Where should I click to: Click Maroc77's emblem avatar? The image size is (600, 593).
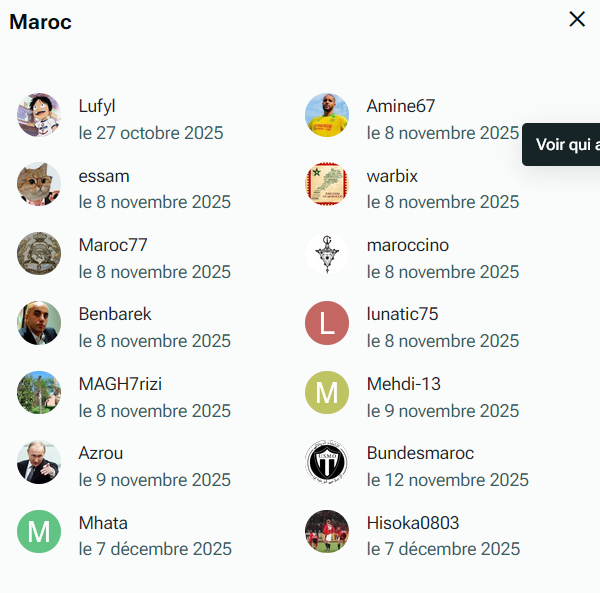tap(39, 254)
